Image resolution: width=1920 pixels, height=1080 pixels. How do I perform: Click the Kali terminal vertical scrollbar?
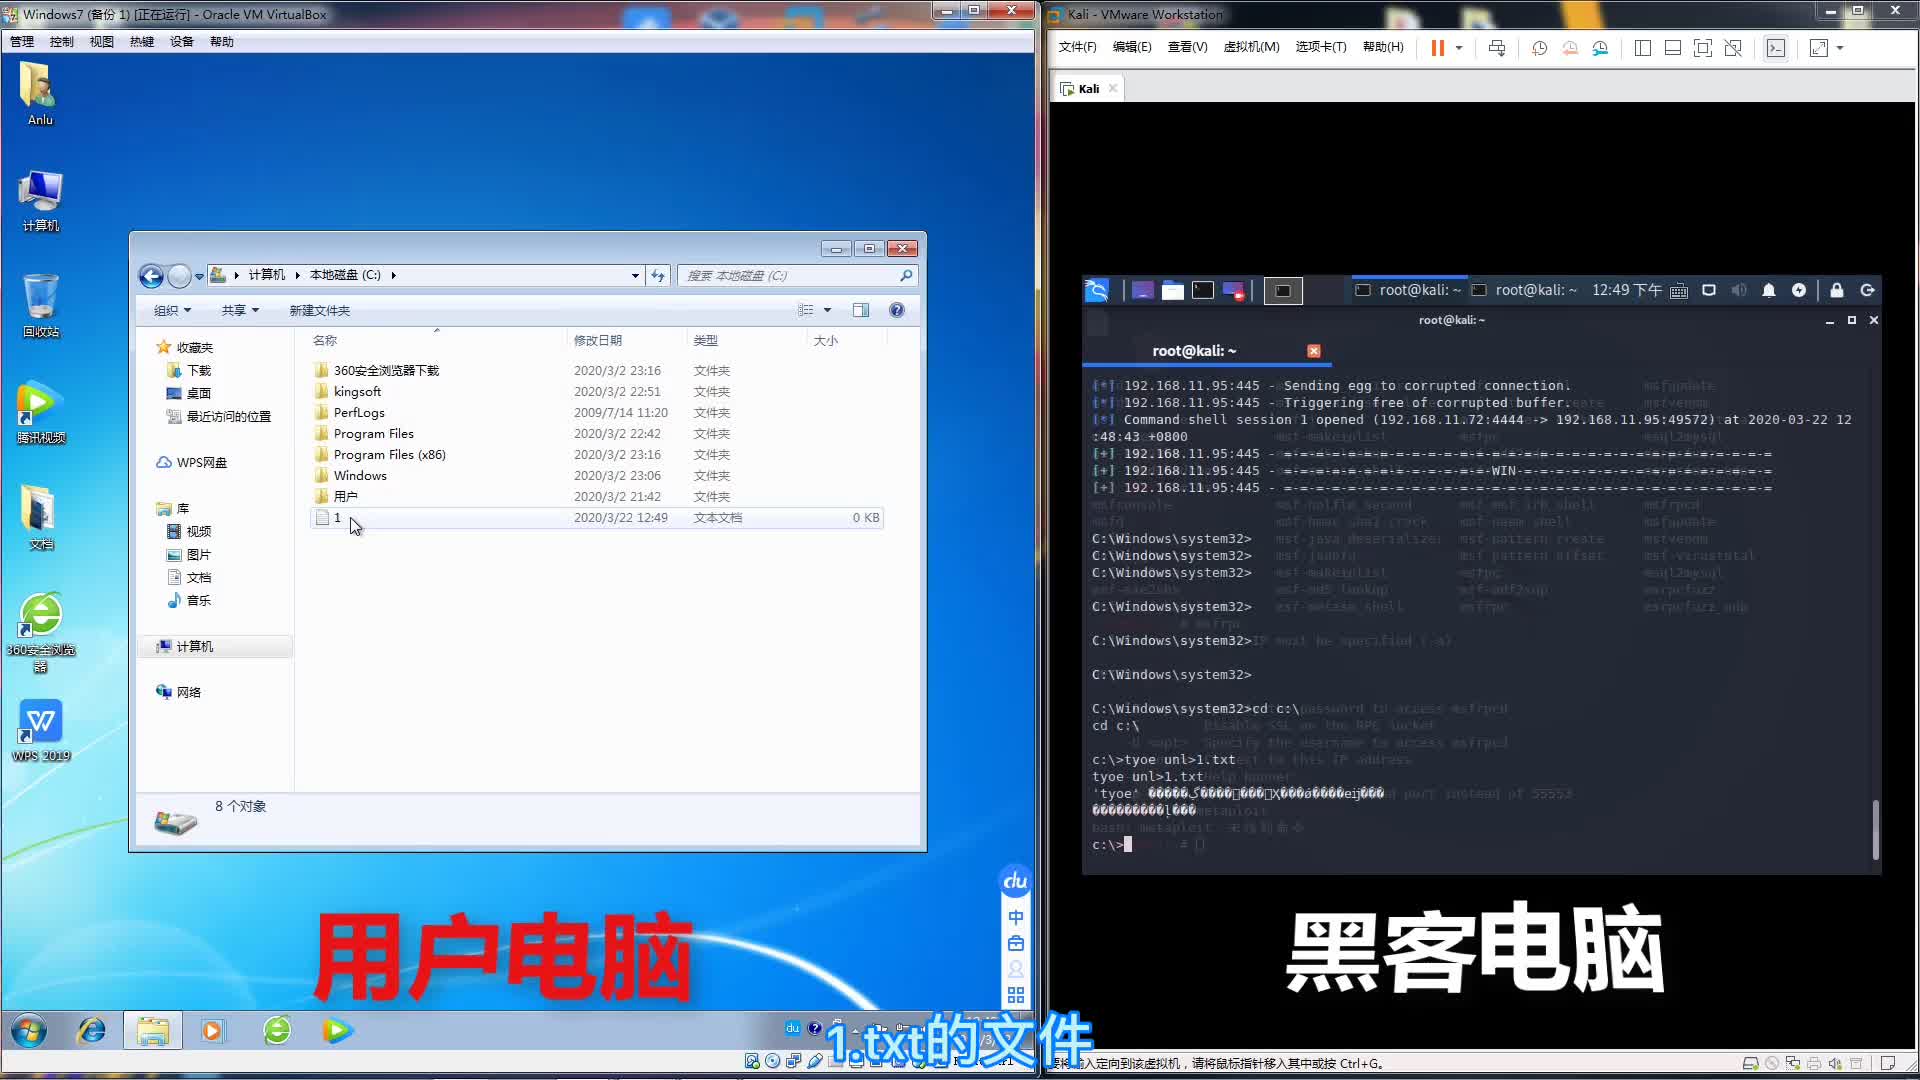1875,829
